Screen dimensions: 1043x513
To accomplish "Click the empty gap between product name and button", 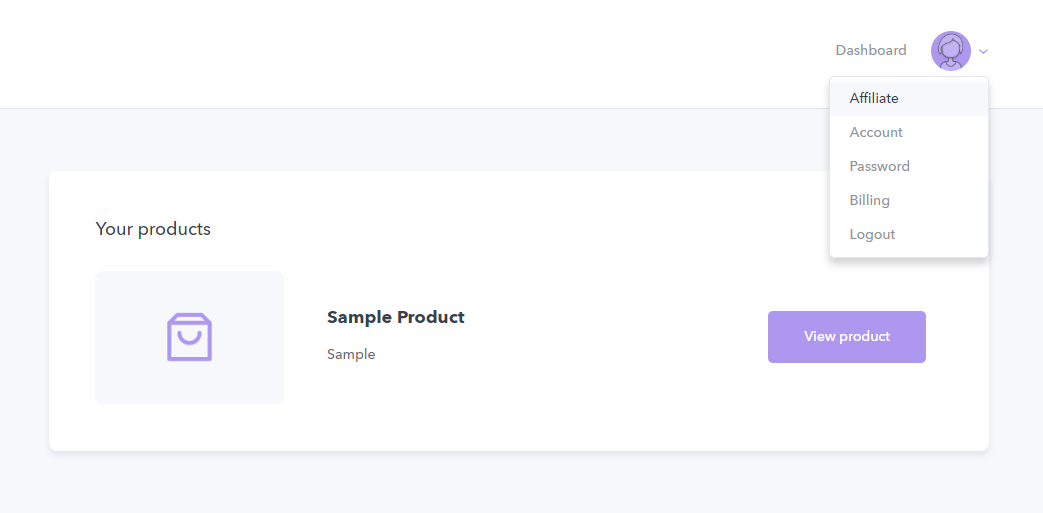I will (610, 337).
